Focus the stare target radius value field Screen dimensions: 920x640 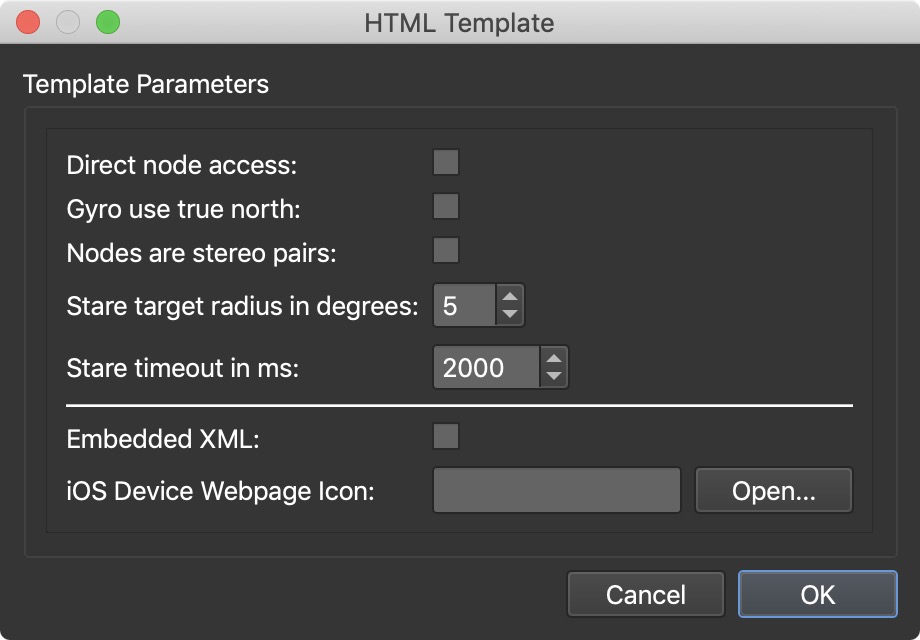[465, 306]
